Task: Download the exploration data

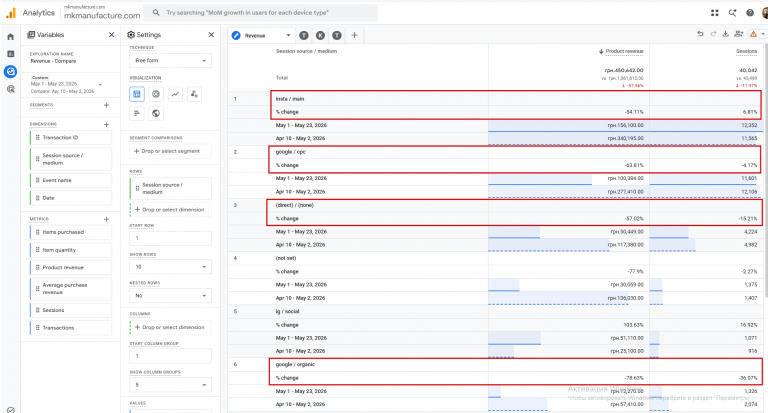Action: (x=726, y=34)
